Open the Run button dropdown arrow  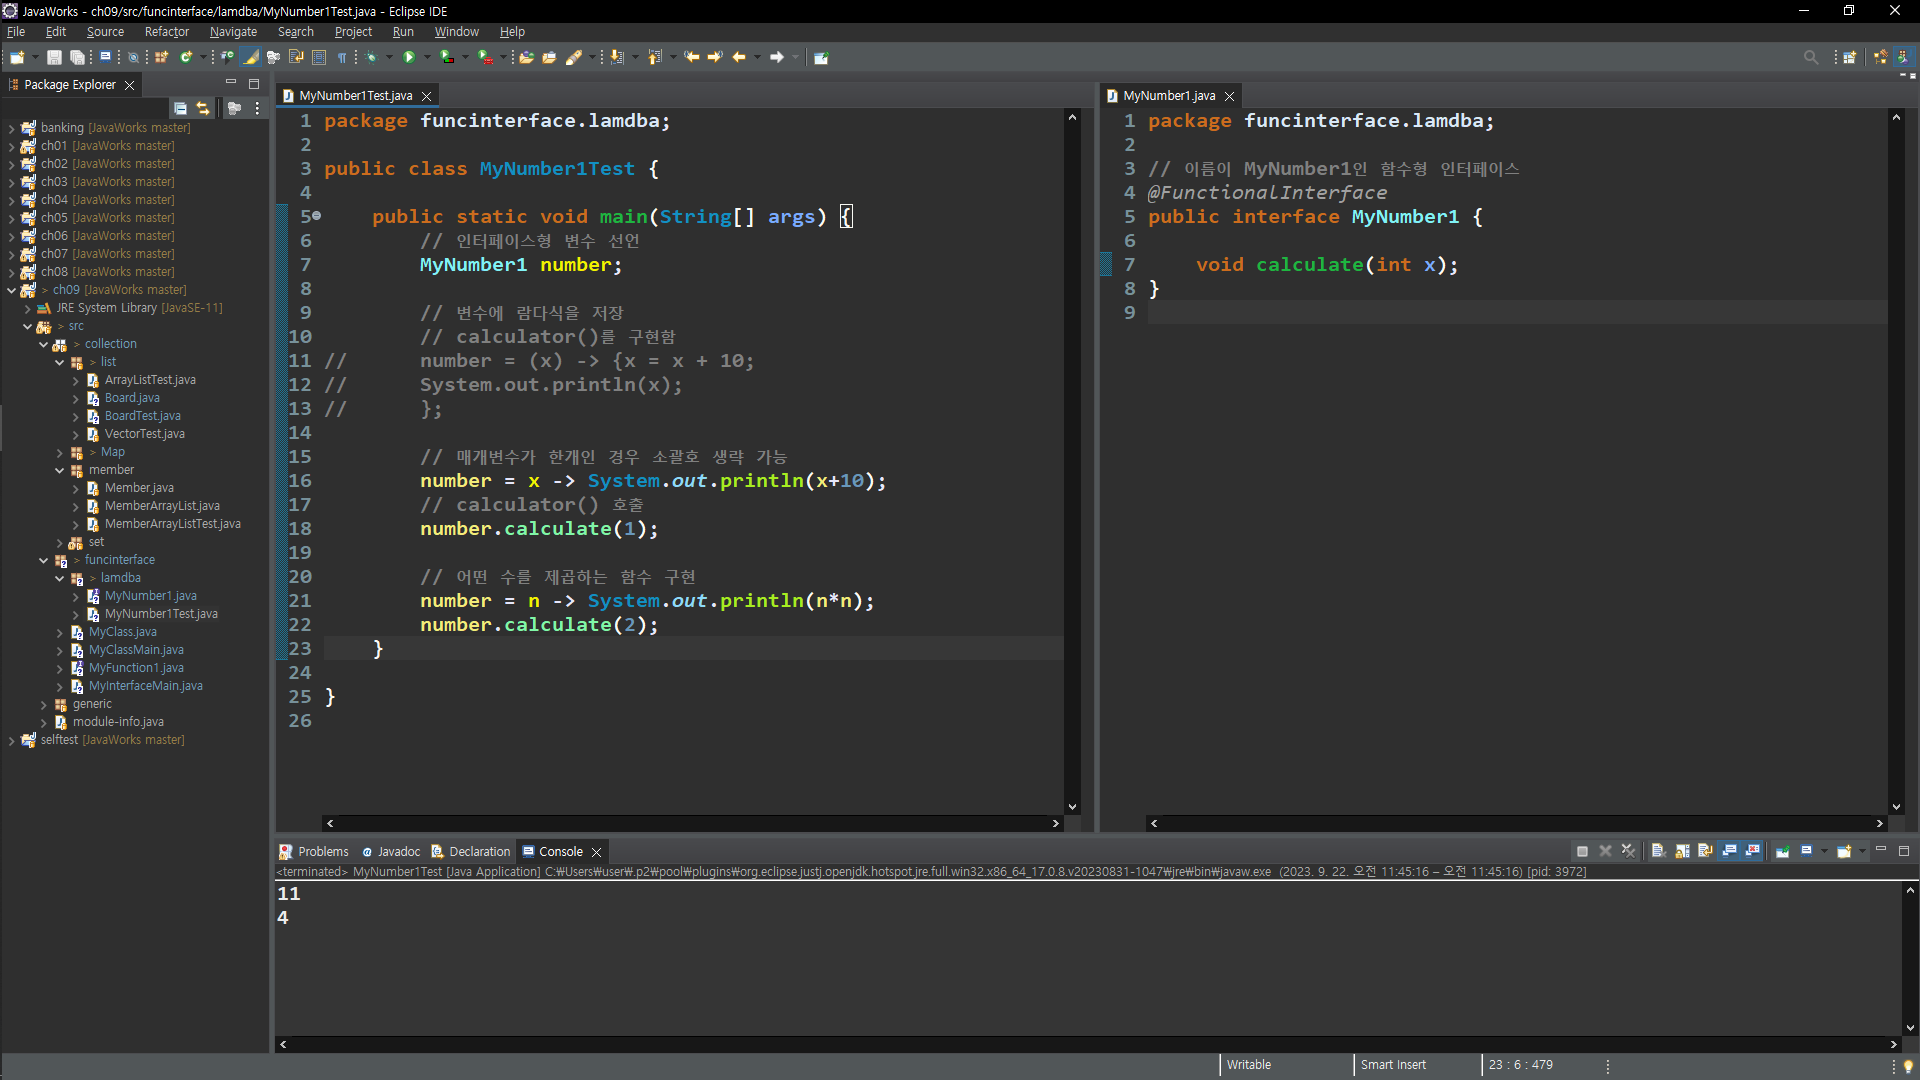tap(427, 57)
